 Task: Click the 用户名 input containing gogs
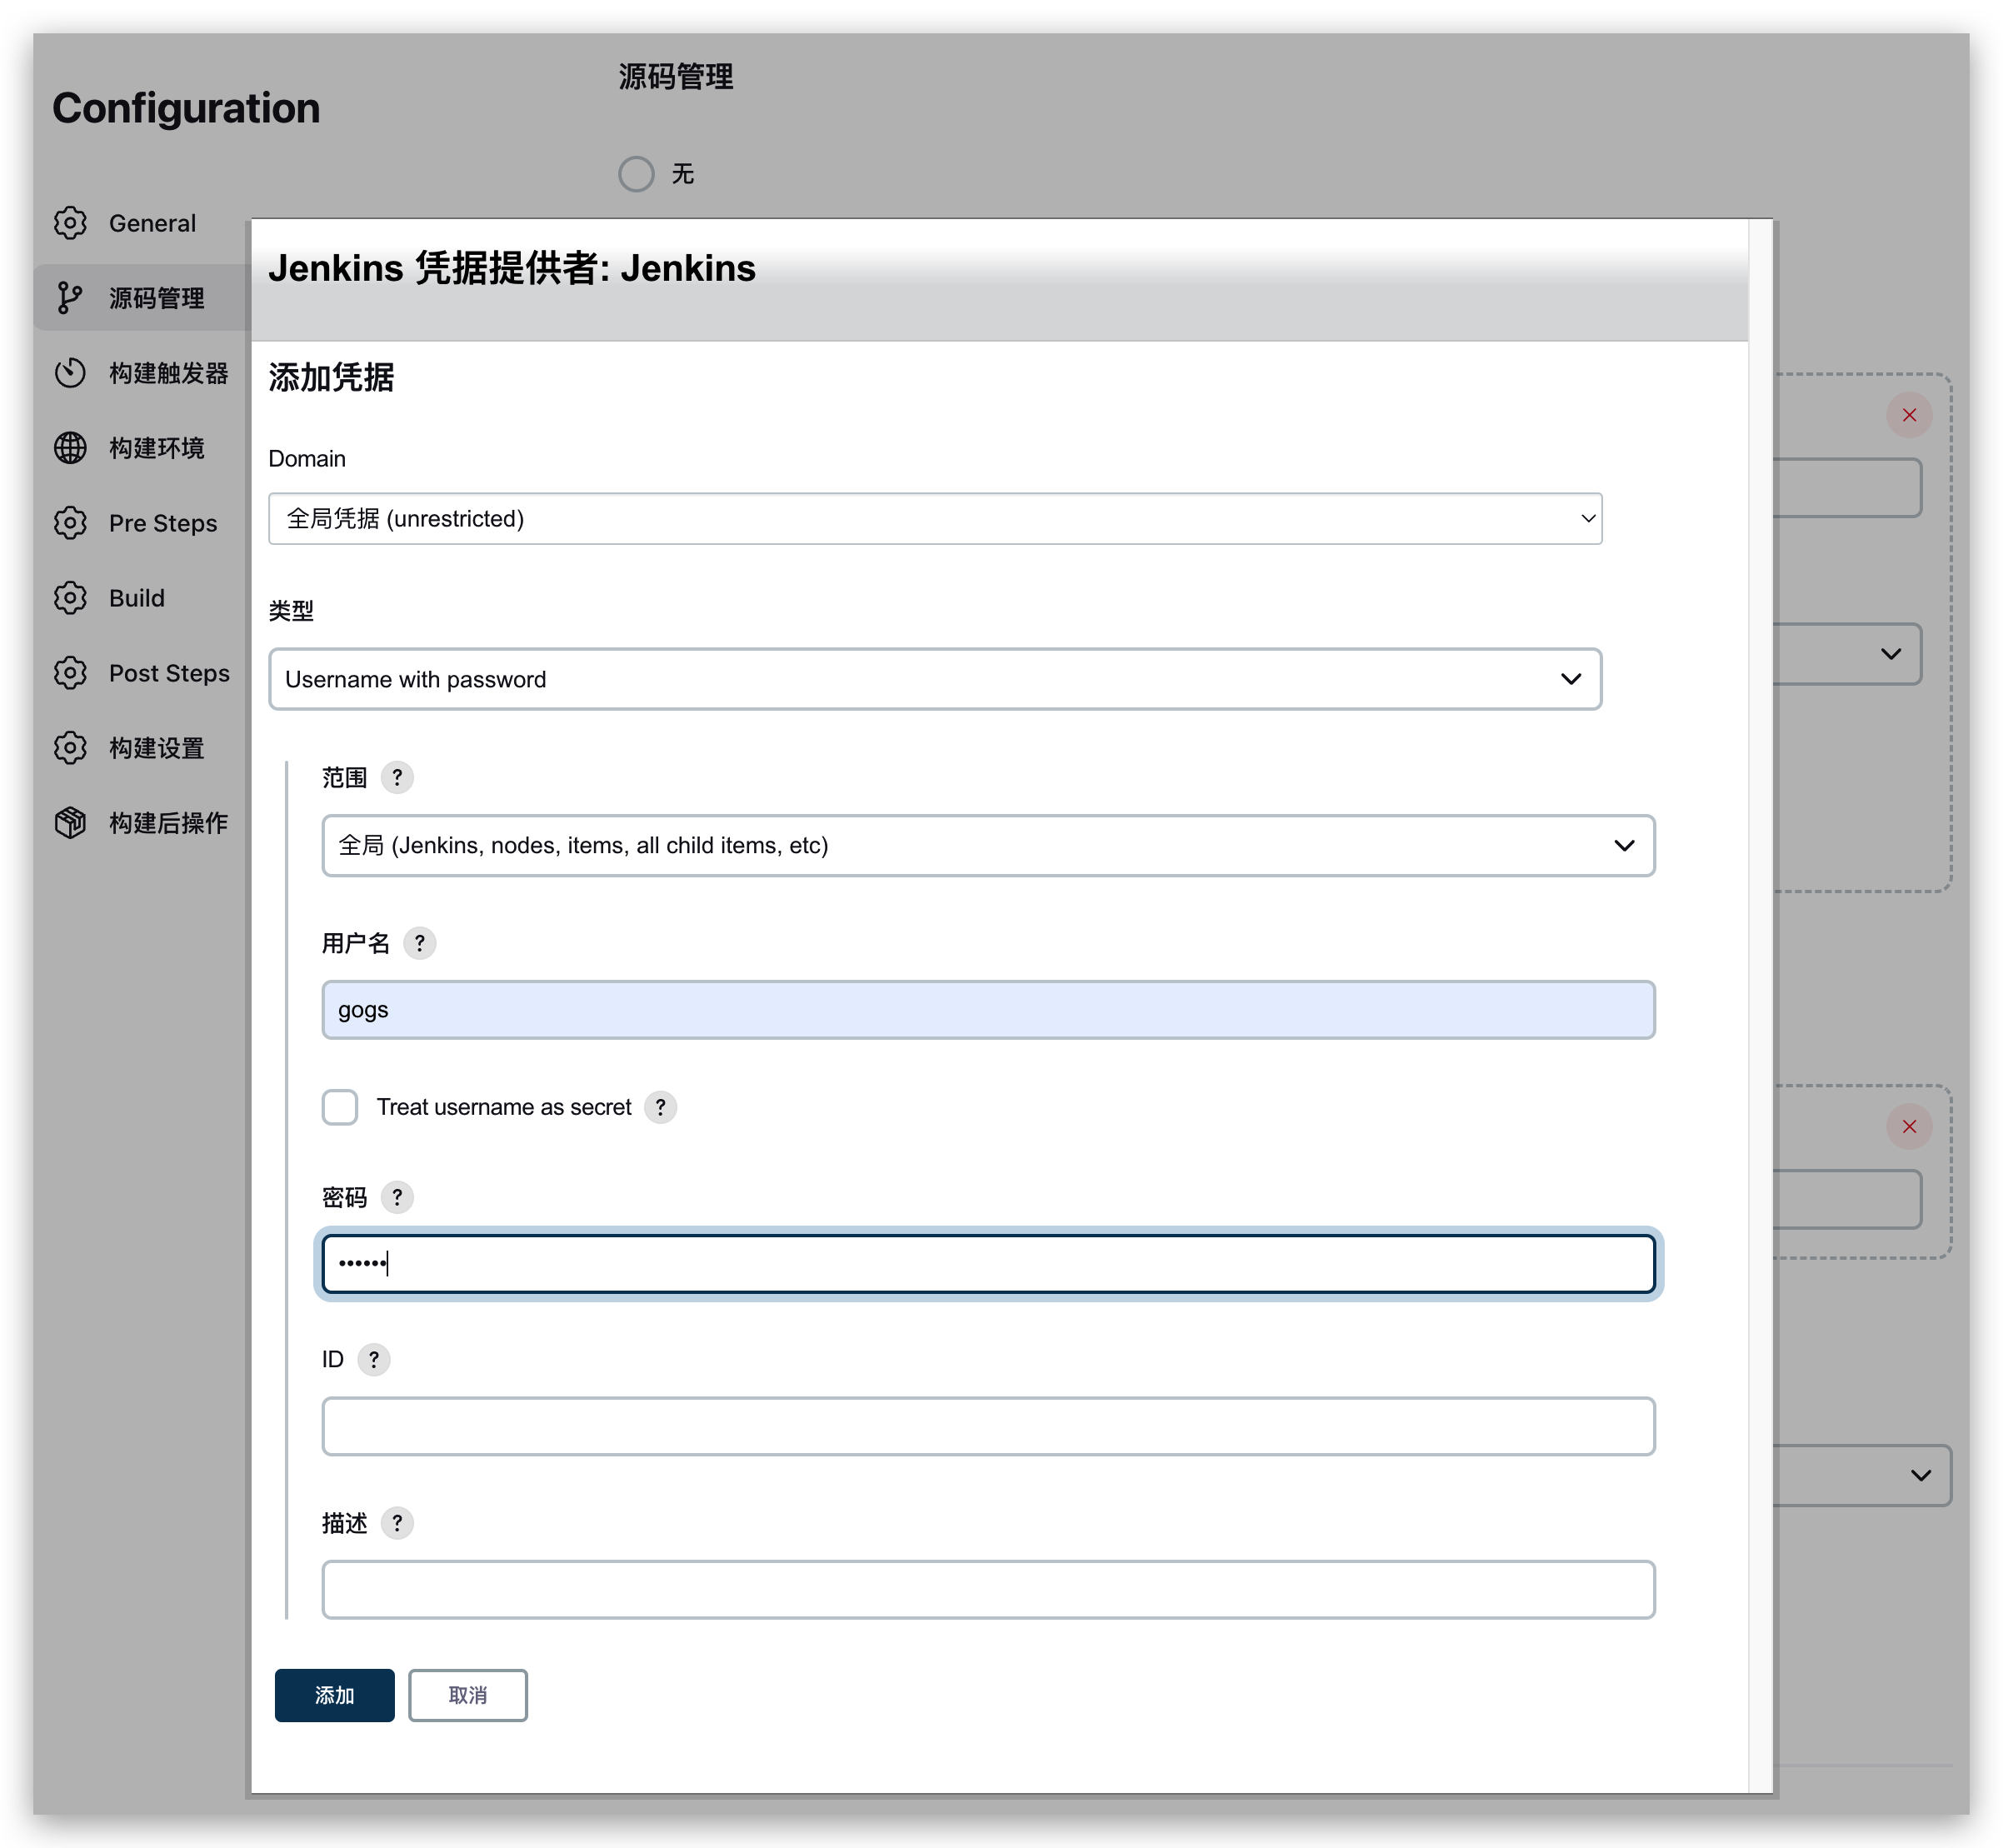click(x=988, y=1010)
